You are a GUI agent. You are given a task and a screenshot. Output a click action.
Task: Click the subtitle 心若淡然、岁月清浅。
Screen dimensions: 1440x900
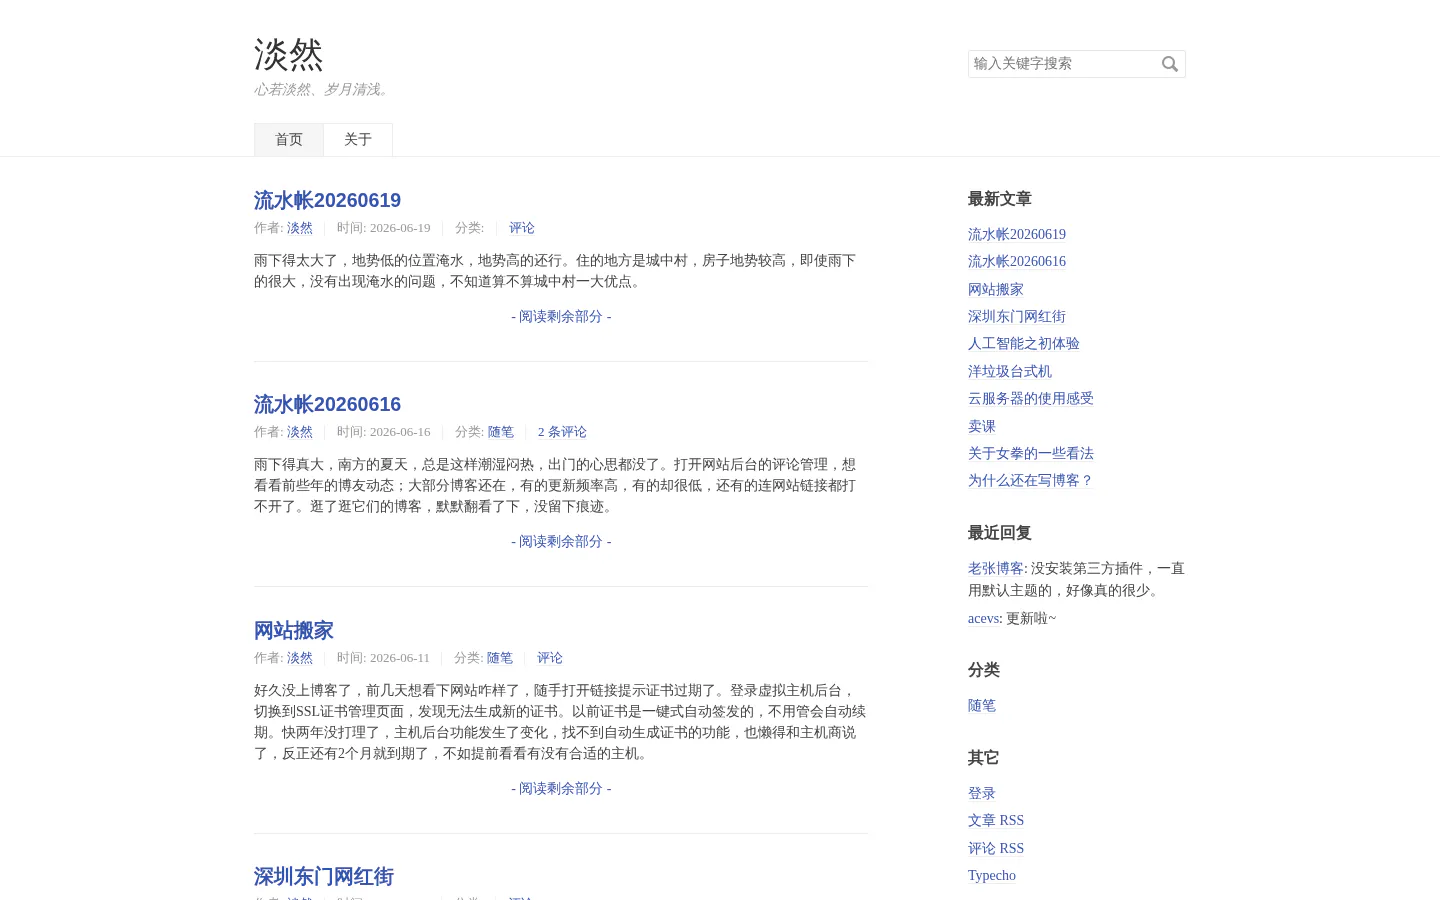click(x=324, y=90)
